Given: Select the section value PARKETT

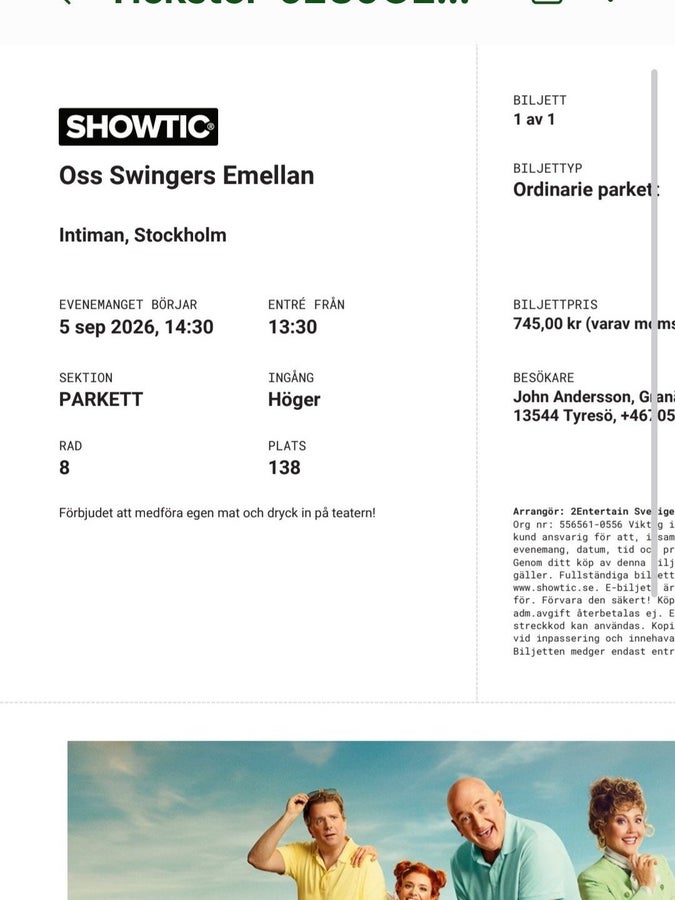Looking at the screenshot, I should click(101, 399).
